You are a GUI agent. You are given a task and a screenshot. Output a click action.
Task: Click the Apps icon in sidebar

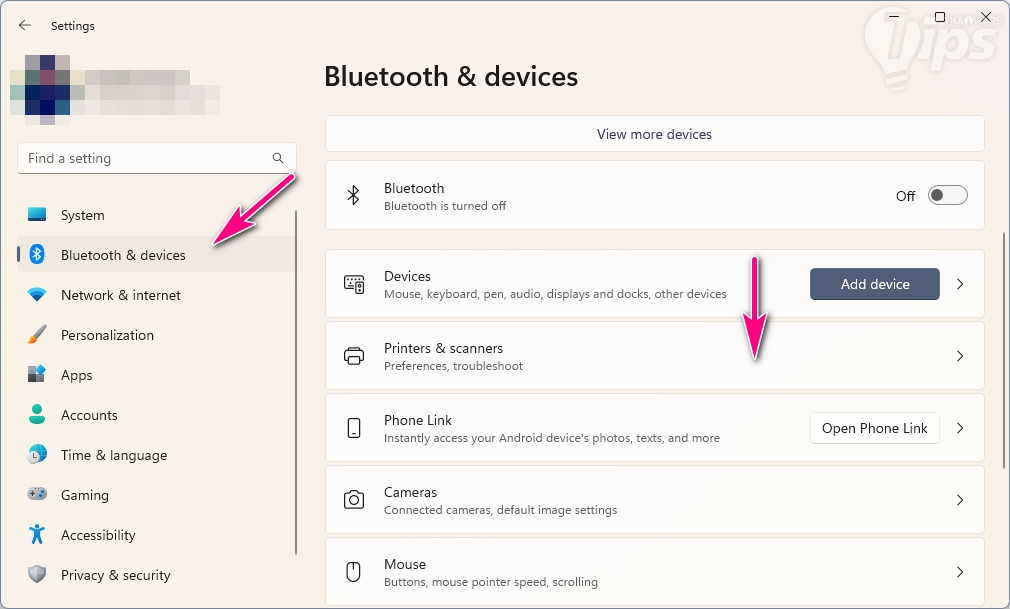tap(37, 375)
